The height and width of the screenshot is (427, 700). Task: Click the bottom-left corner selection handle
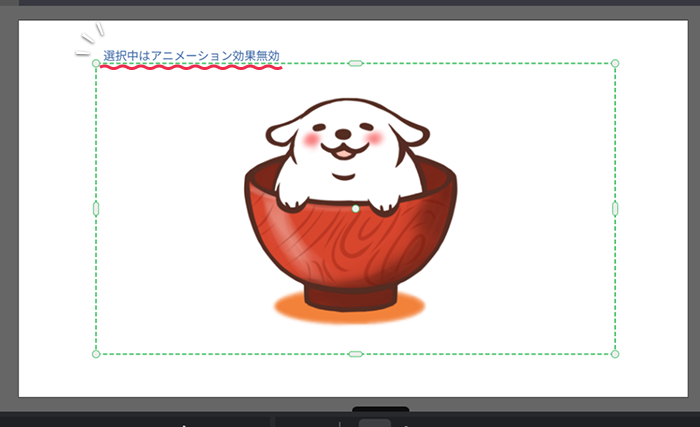96,354
